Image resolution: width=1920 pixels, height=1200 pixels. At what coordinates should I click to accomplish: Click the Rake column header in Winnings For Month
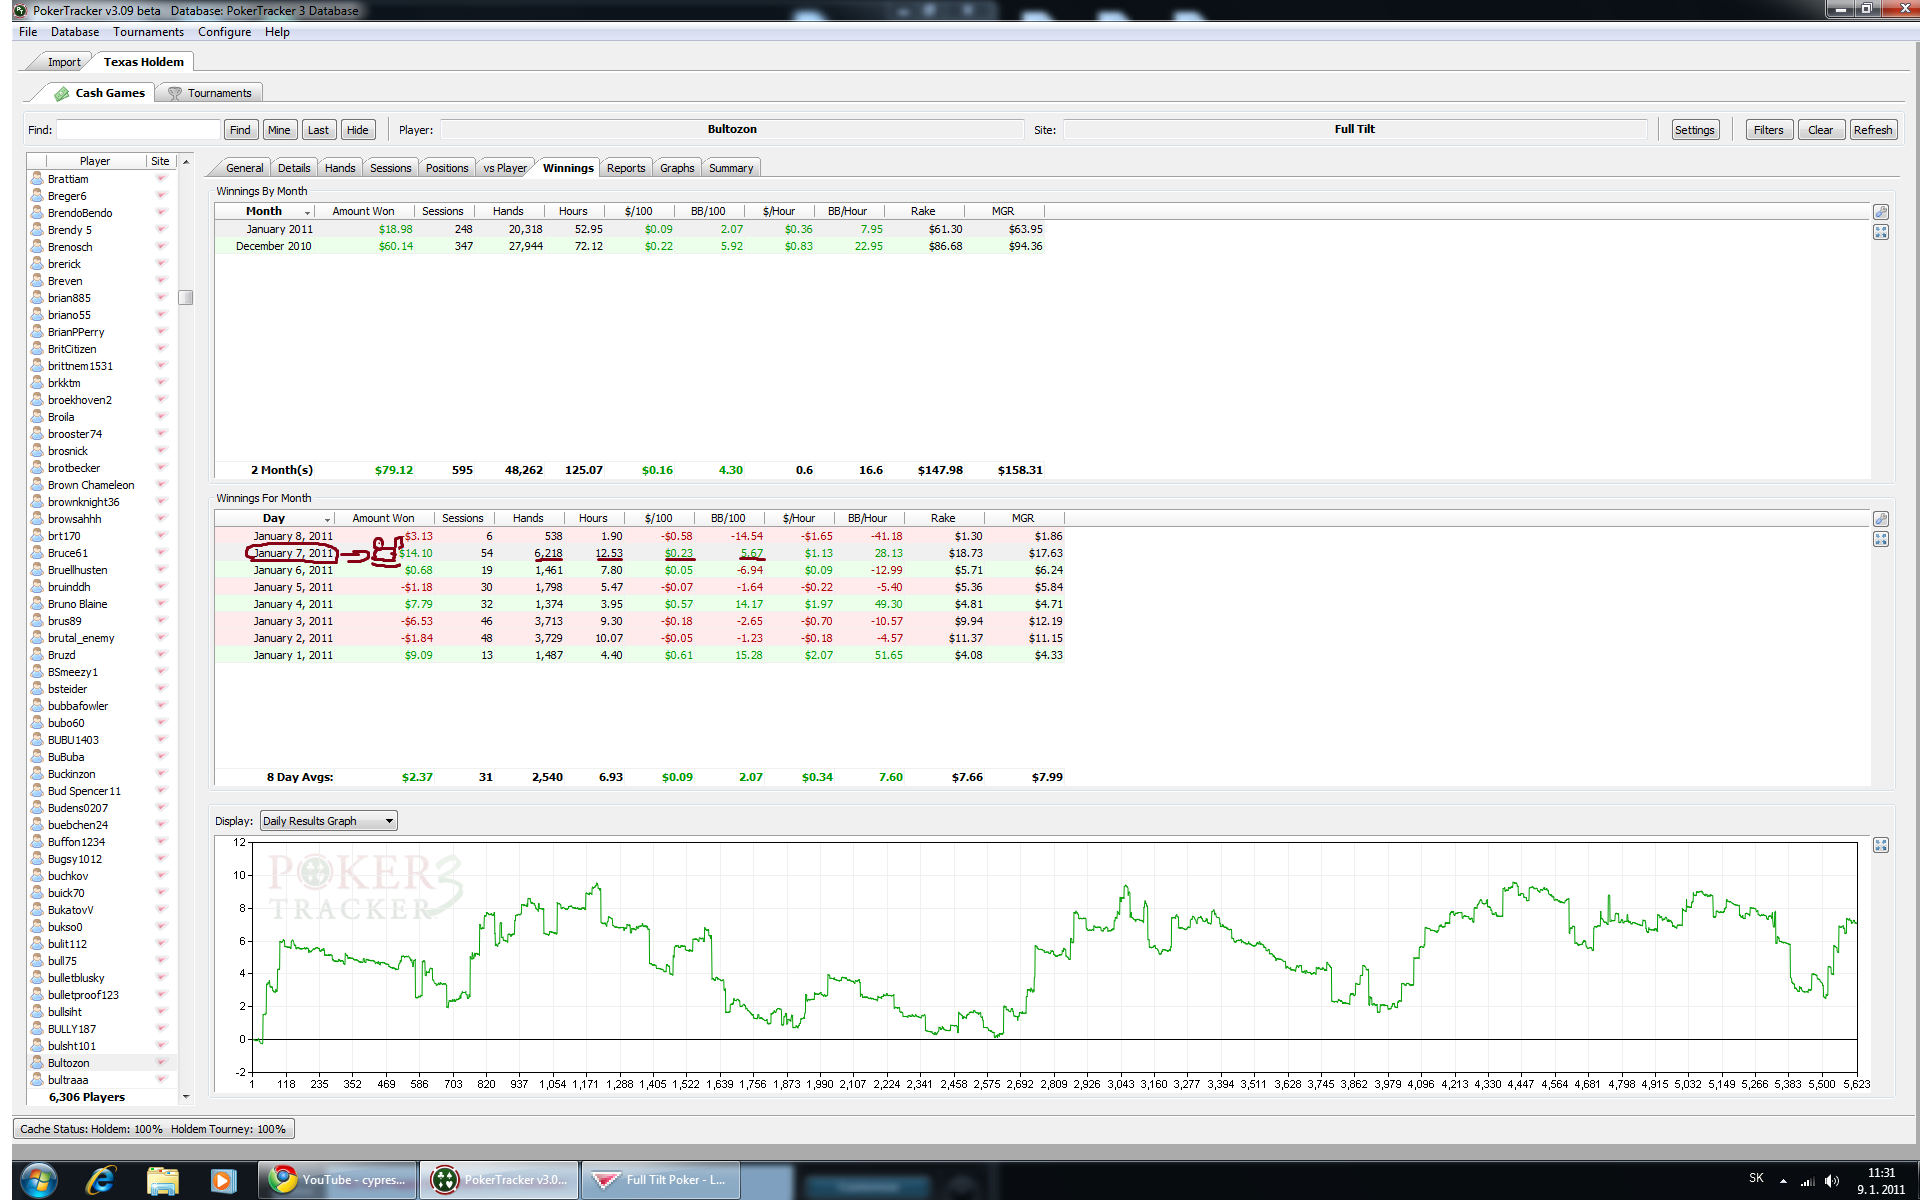[x=943, y=519]
